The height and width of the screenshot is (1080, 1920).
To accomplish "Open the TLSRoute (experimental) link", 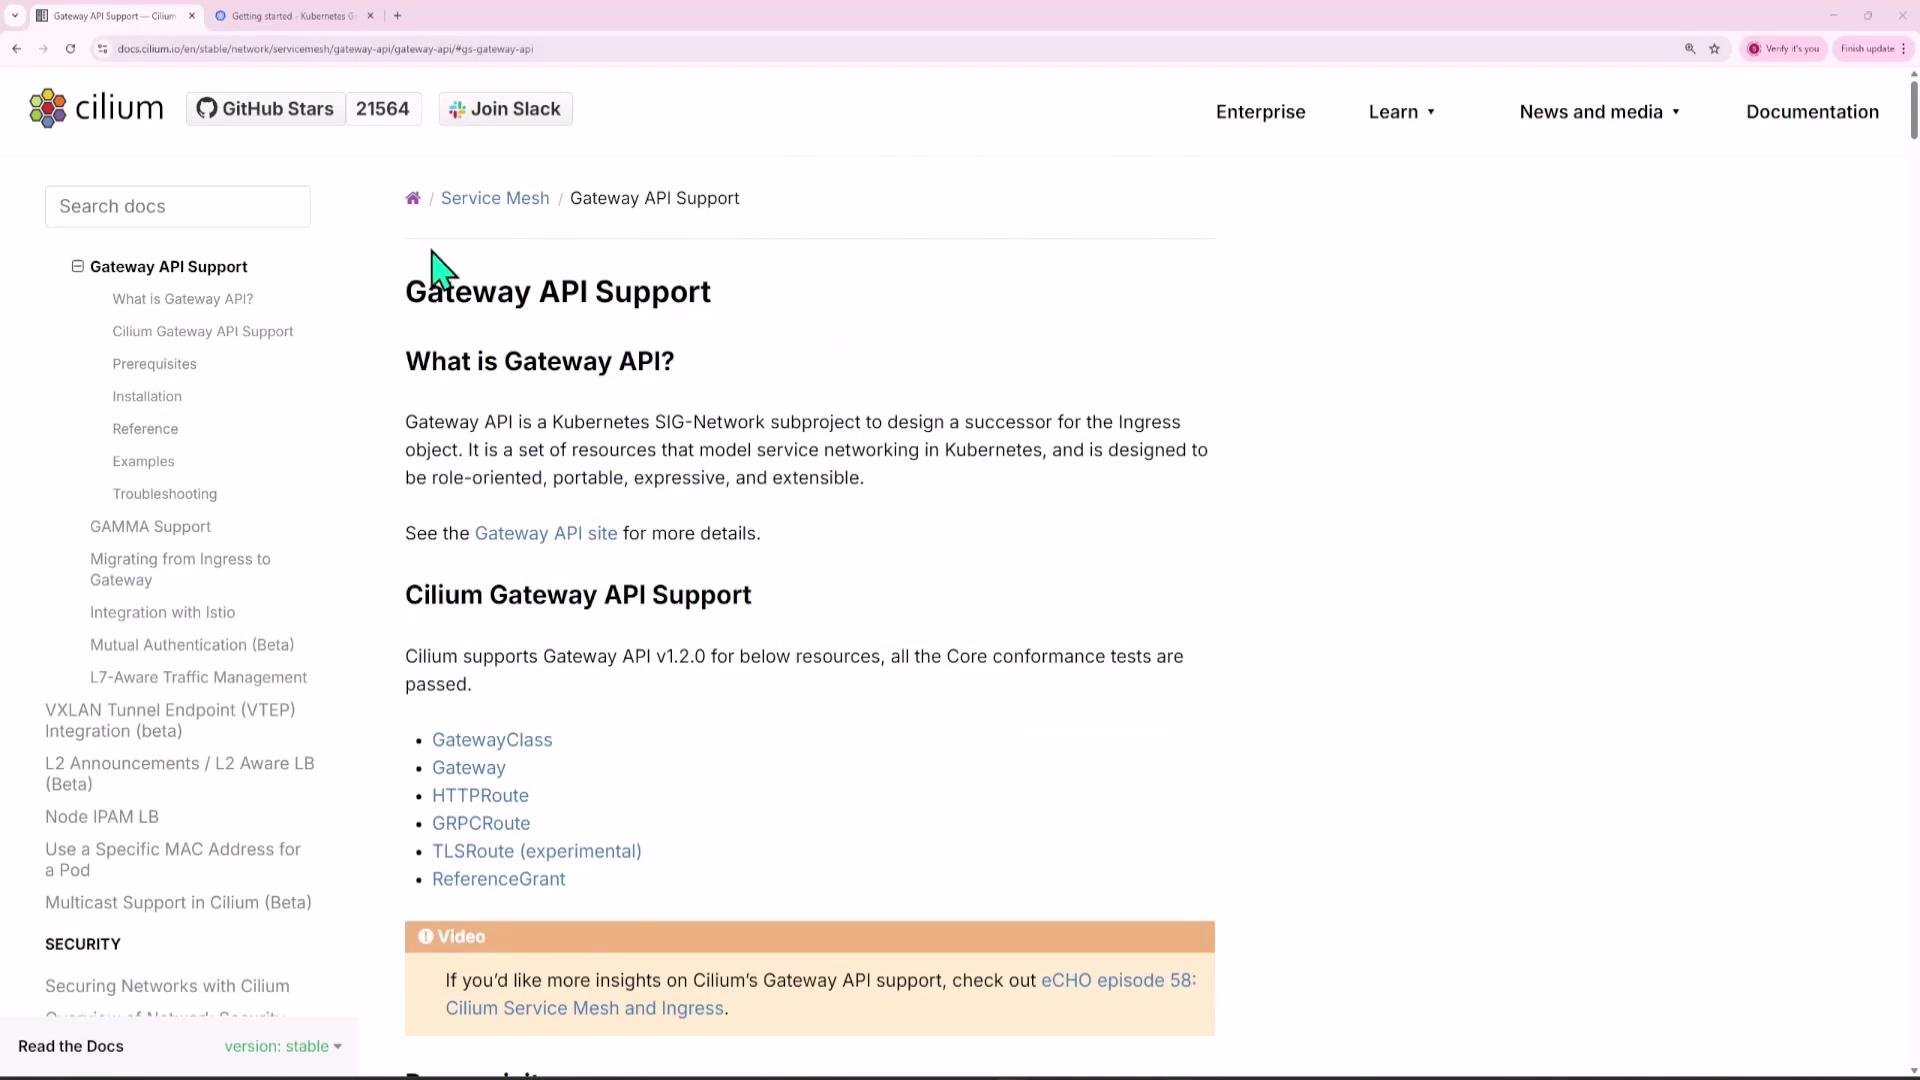I will 537,851.
